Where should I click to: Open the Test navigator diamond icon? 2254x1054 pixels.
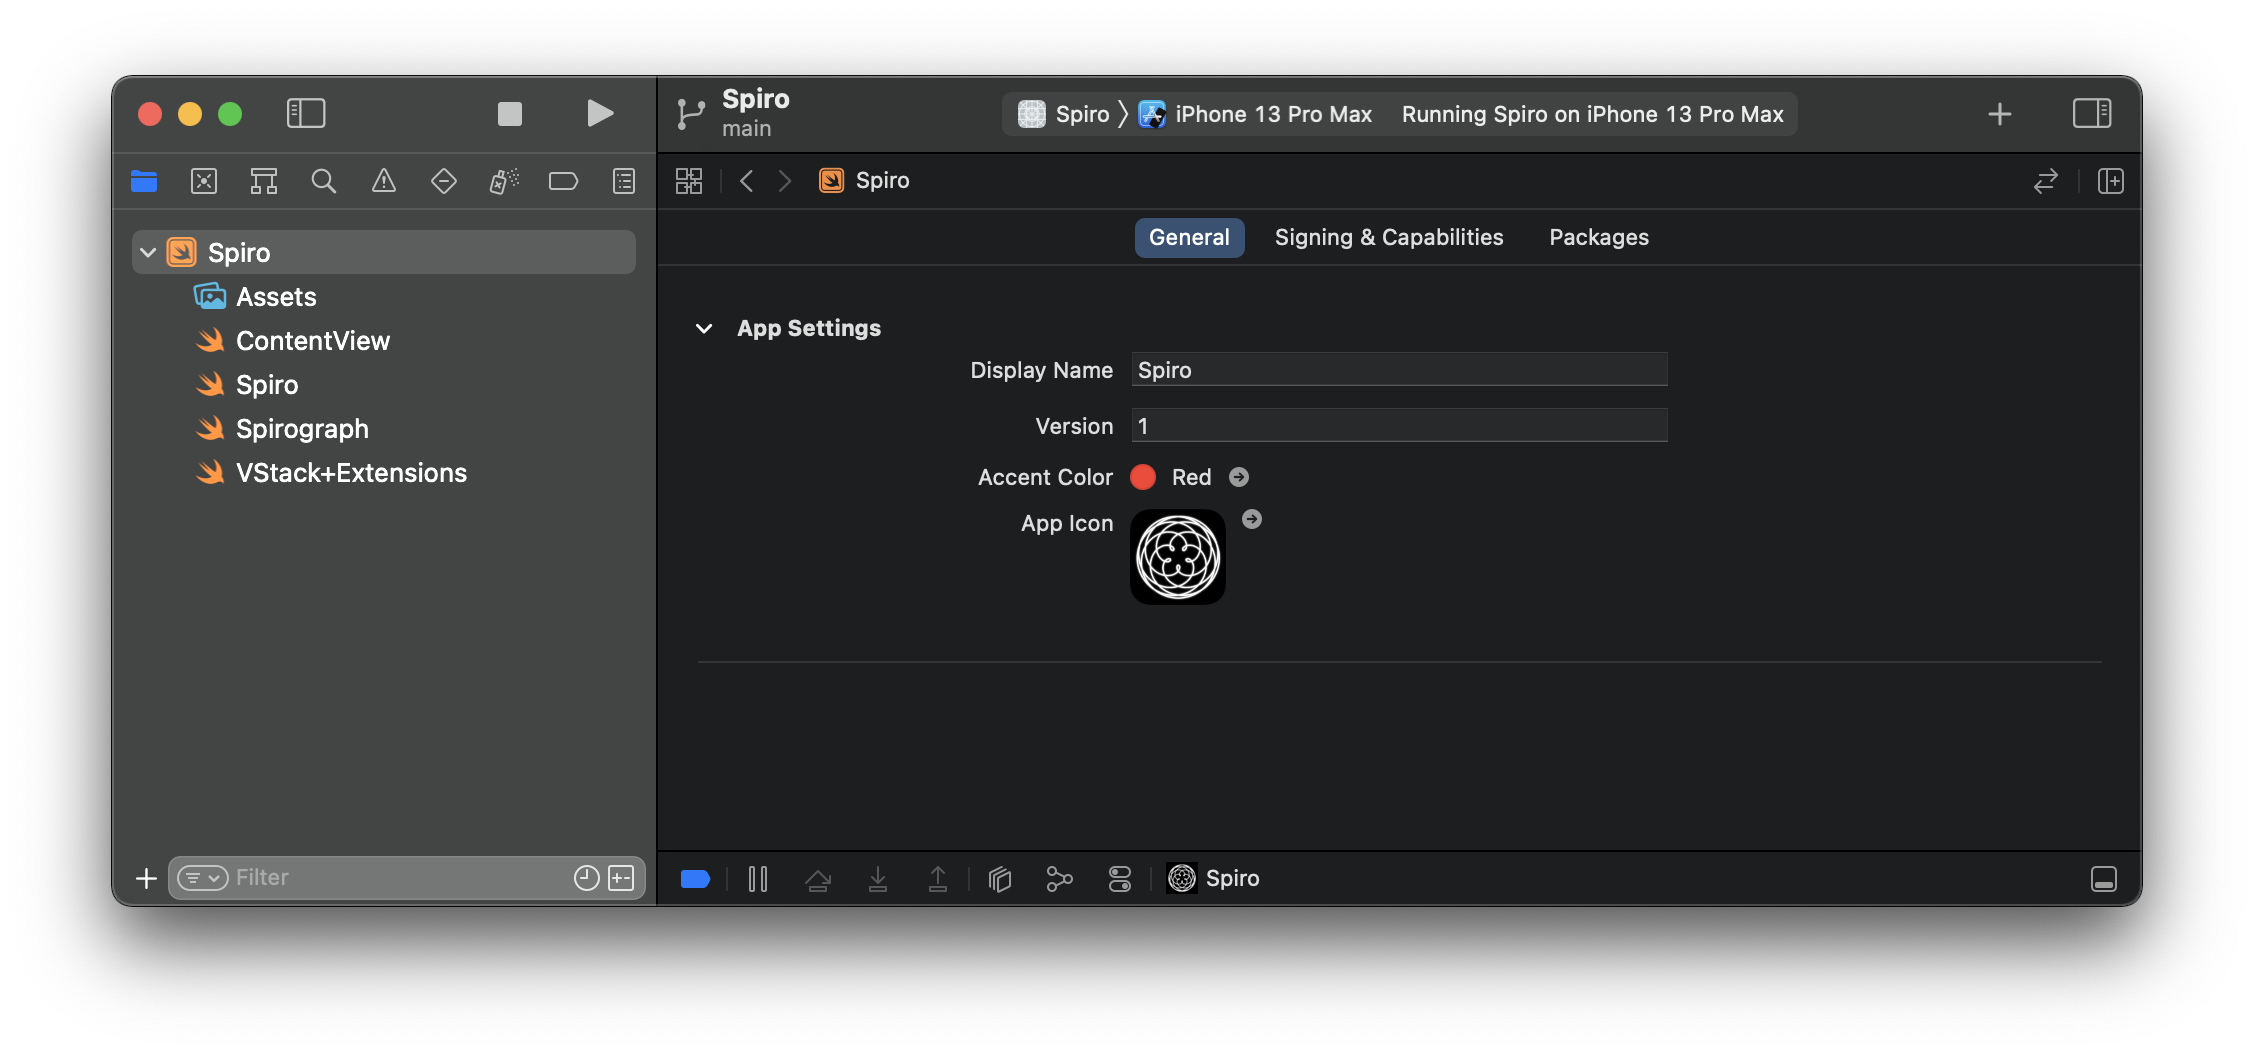(x=444, y=181)
